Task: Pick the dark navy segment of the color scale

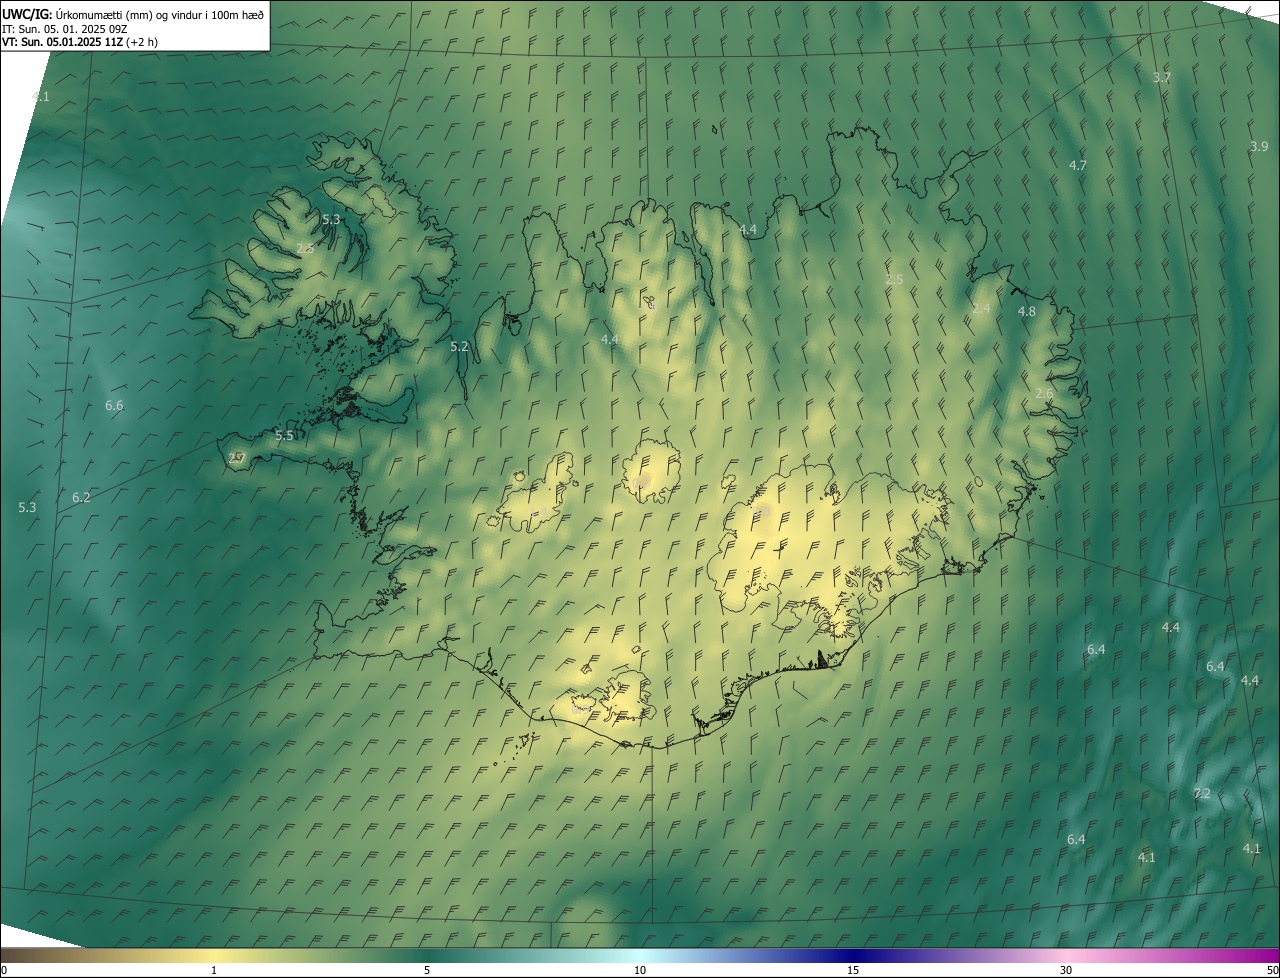Action: click(x=853, y=956)
